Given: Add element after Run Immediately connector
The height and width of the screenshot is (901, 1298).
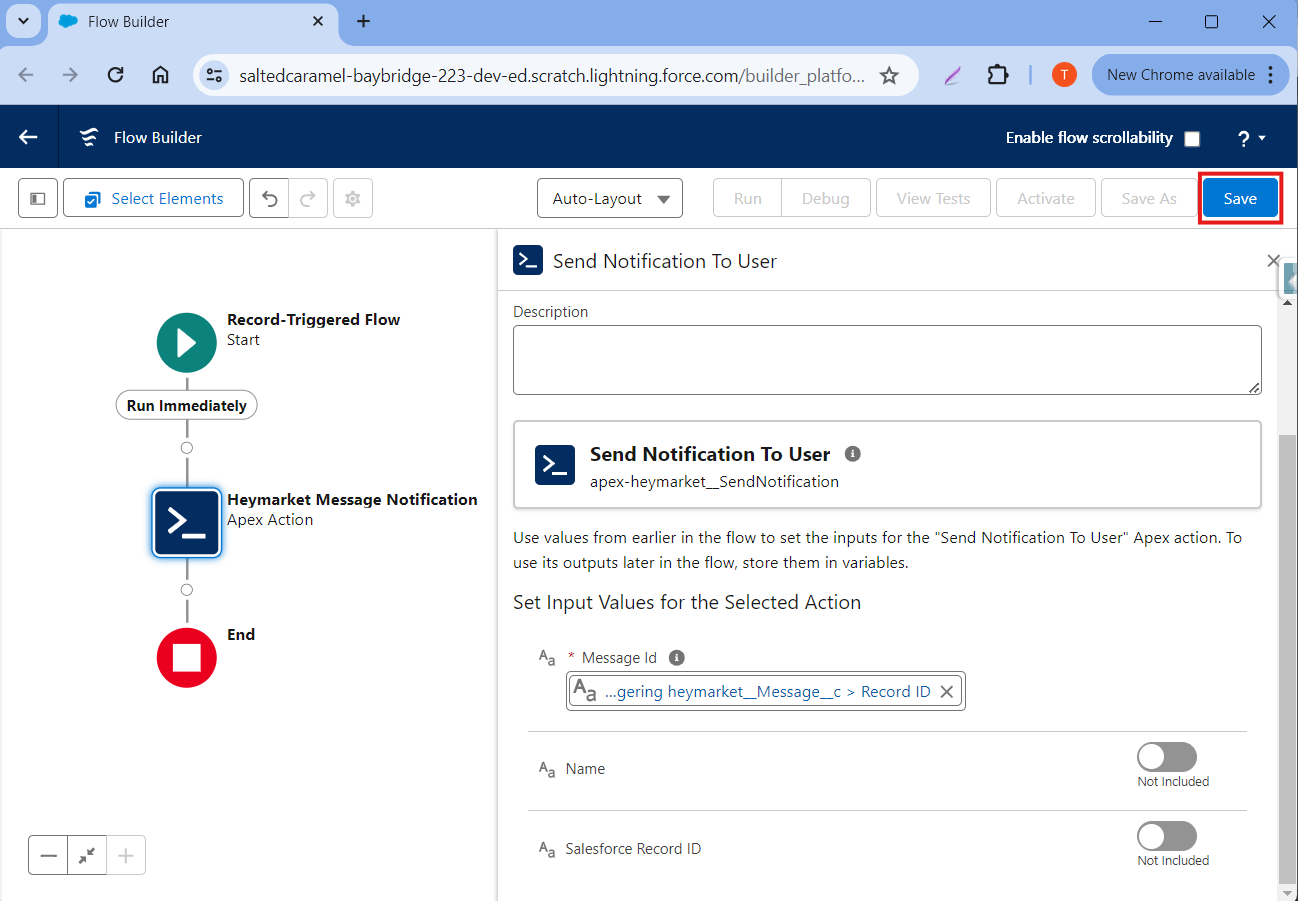Looking at the screenshot, I should coord(187,447).
